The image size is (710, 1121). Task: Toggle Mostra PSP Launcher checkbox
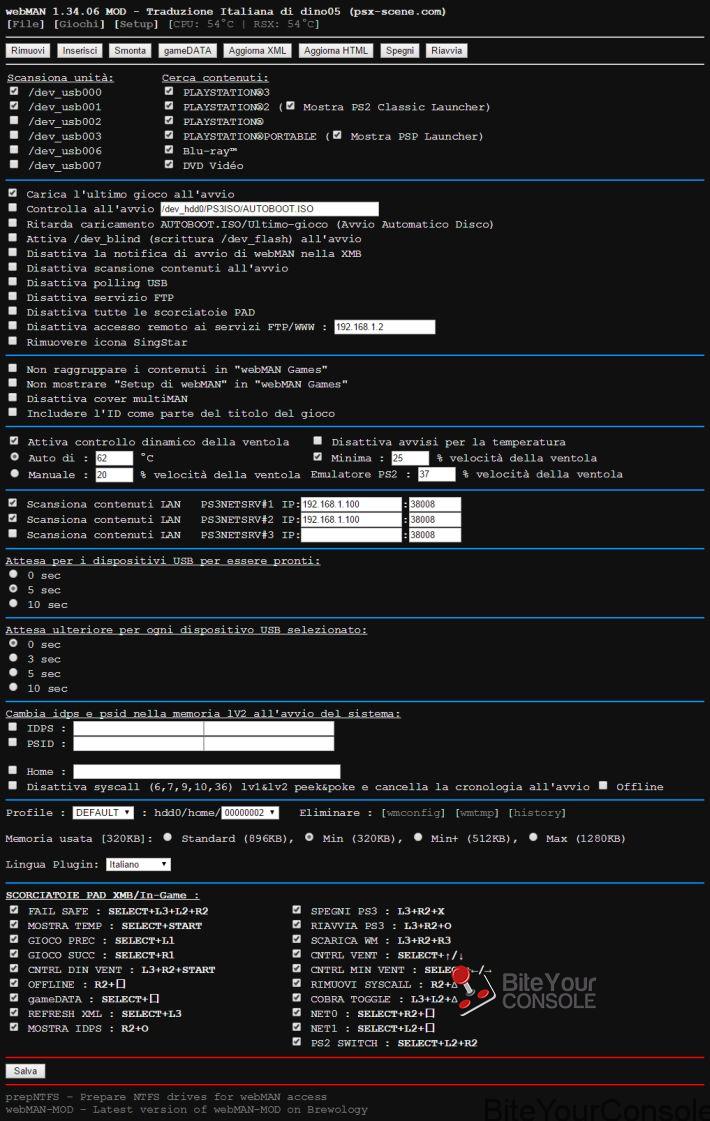[x=337, y=134]
